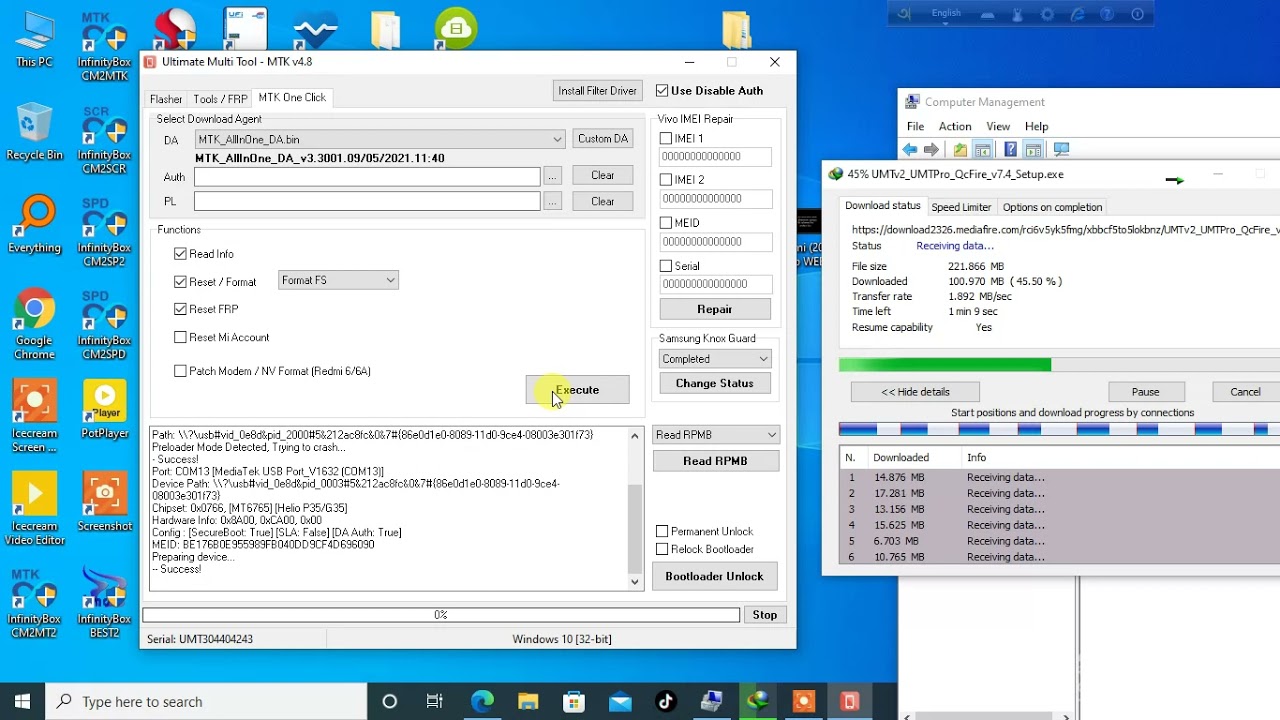Click the Help question-mark toolbar icon

point(1011,150)
